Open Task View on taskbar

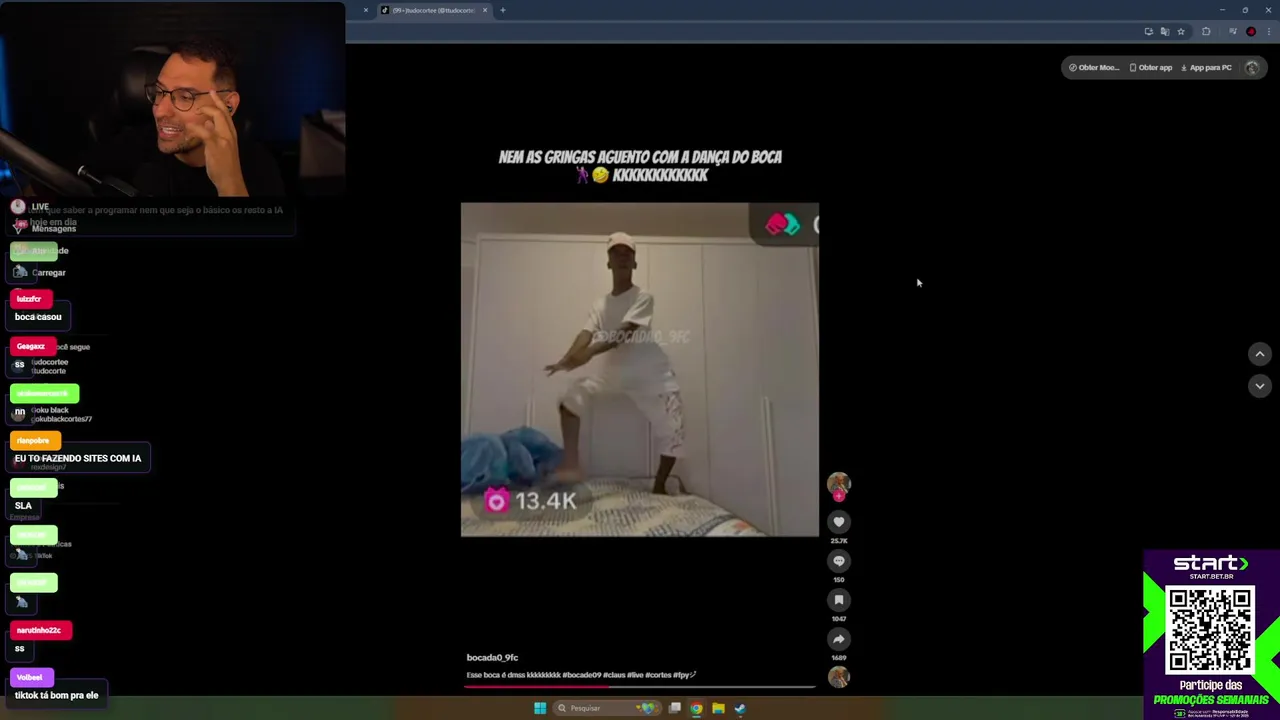[675, 708]
